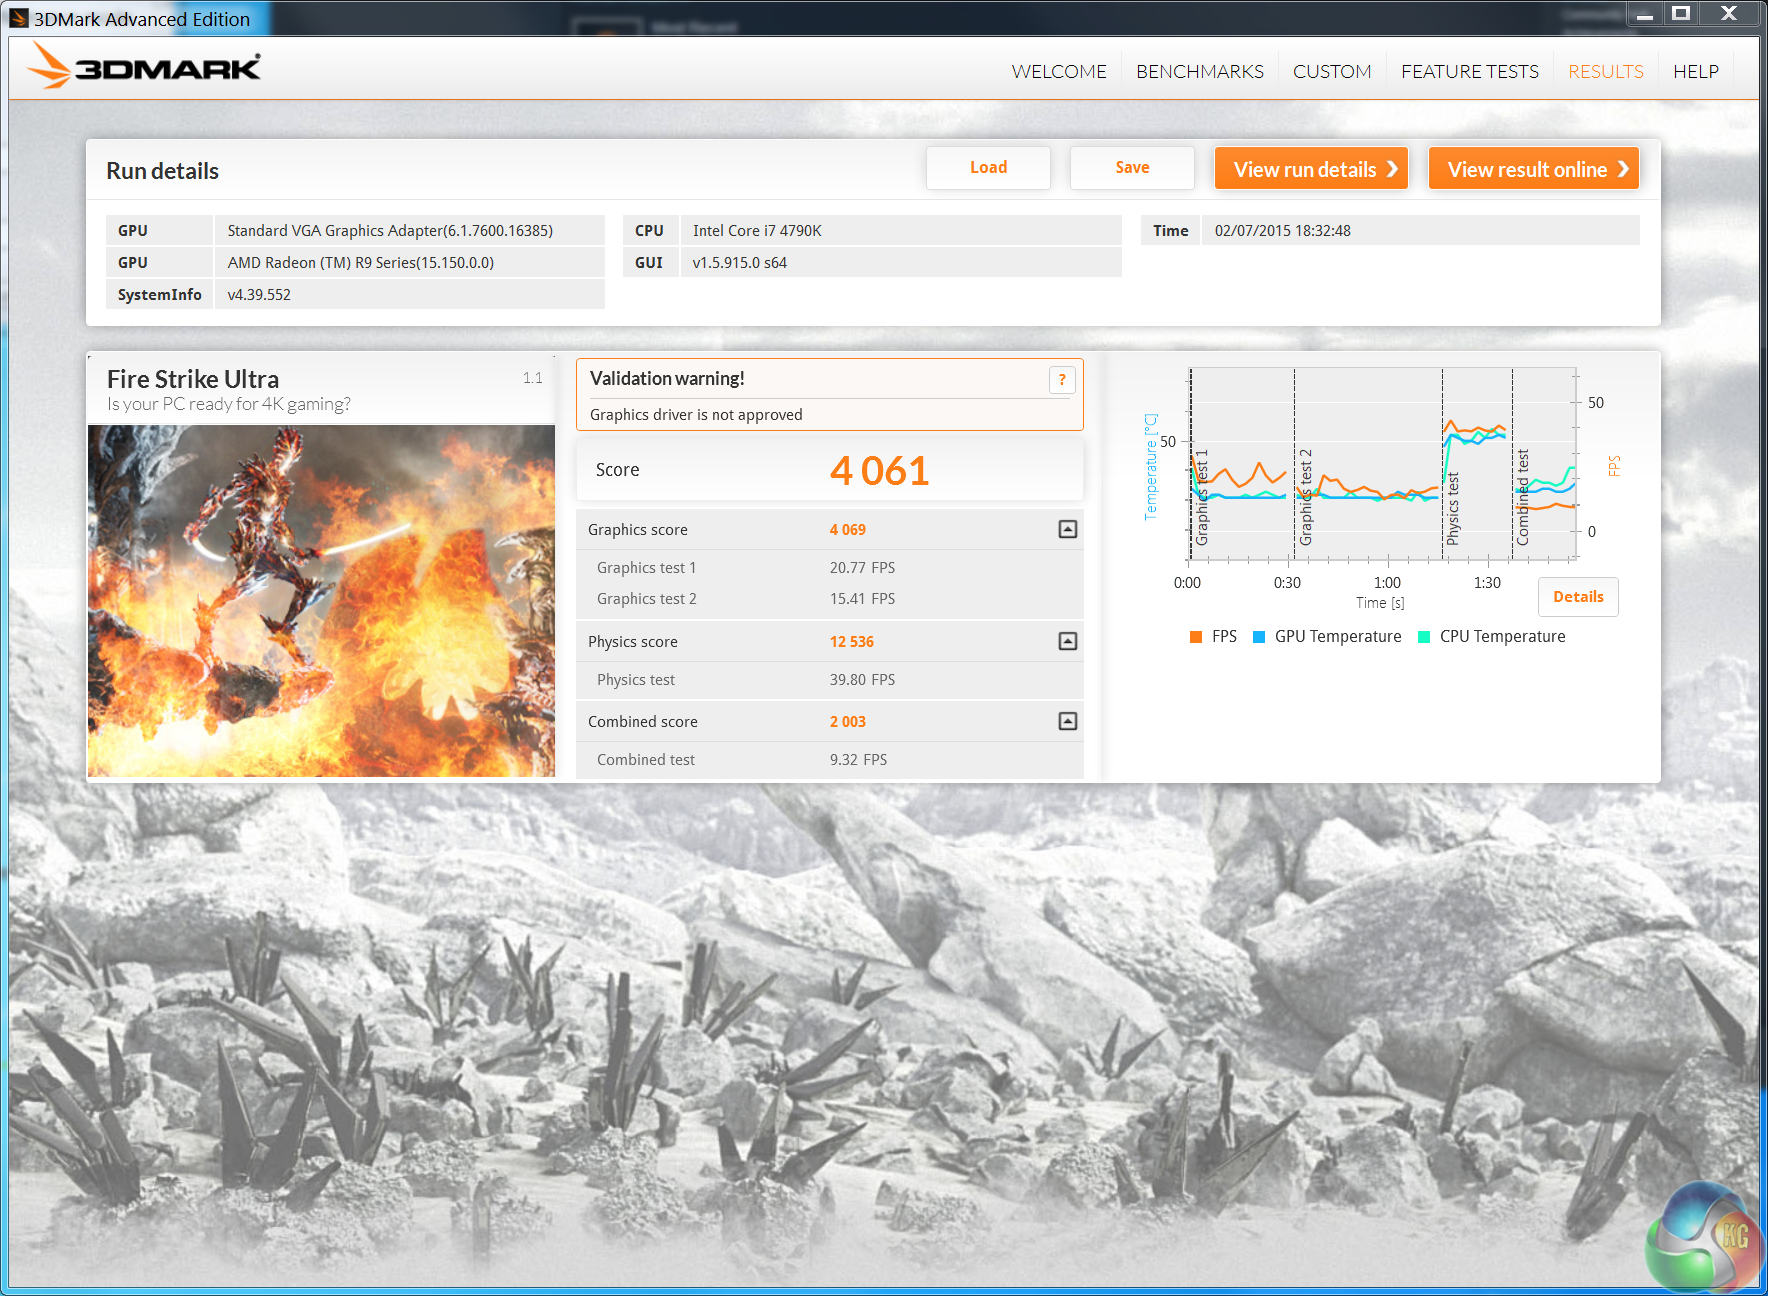Click the 3DMark logo in header
Screen dimensions: 1768x1296
coord(144,67)
